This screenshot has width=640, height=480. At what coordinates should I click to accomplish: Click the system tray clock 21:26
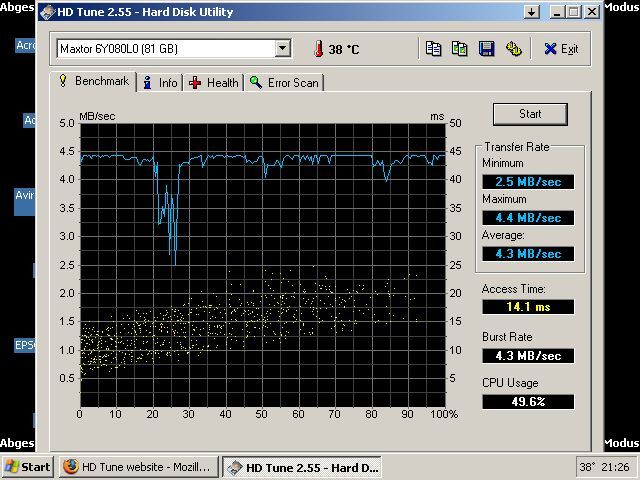(x=616, y=467)
